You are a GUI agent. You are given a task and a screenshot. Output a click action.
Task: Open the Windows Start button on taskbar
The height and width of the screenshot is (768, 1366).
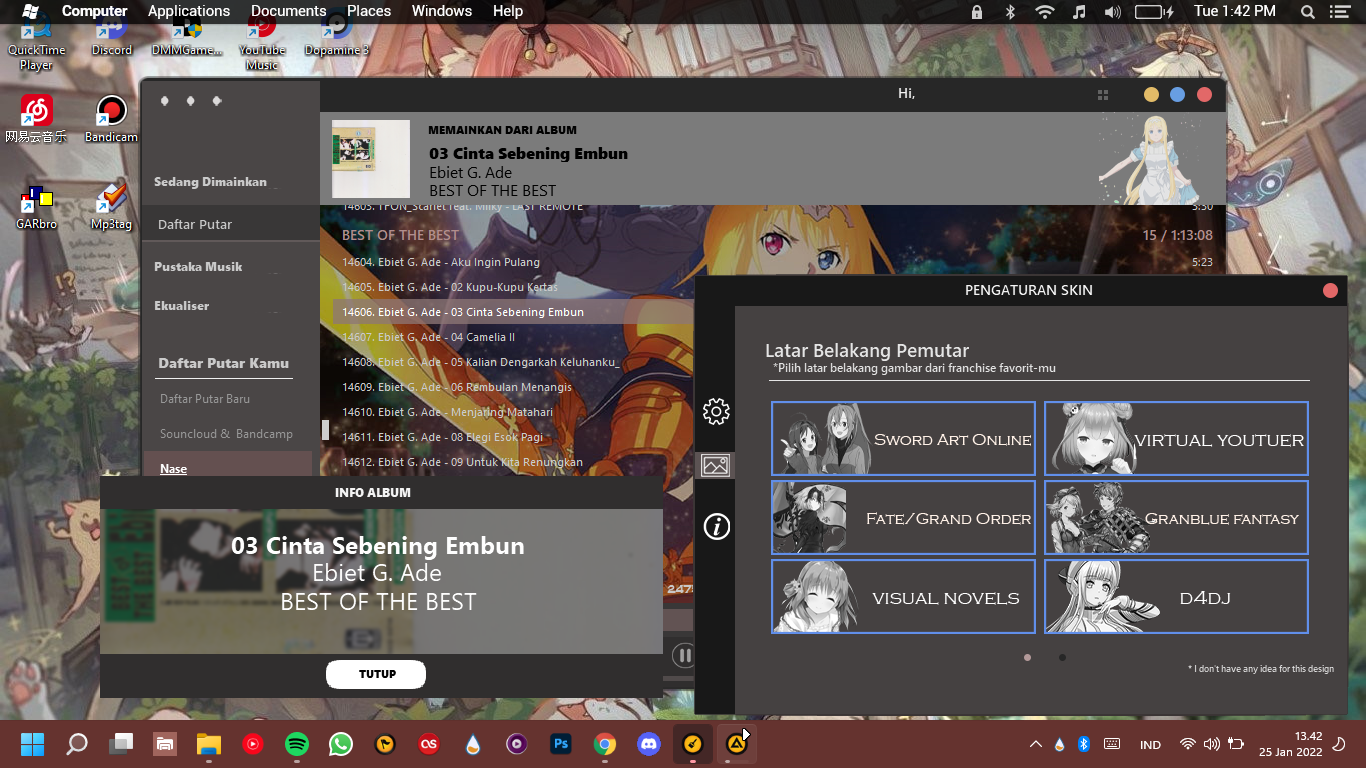point(32,744)
